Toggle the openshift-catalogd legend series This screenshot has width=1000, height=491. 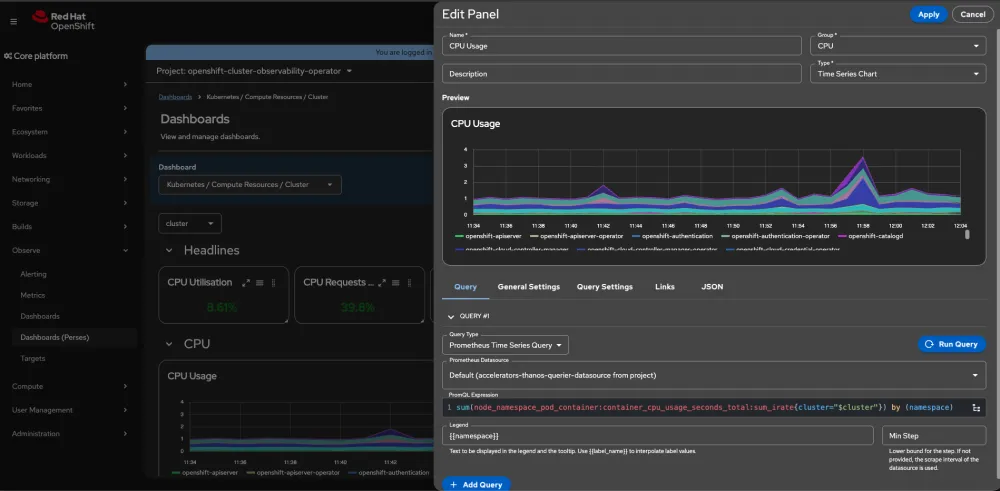click(871, 236)
